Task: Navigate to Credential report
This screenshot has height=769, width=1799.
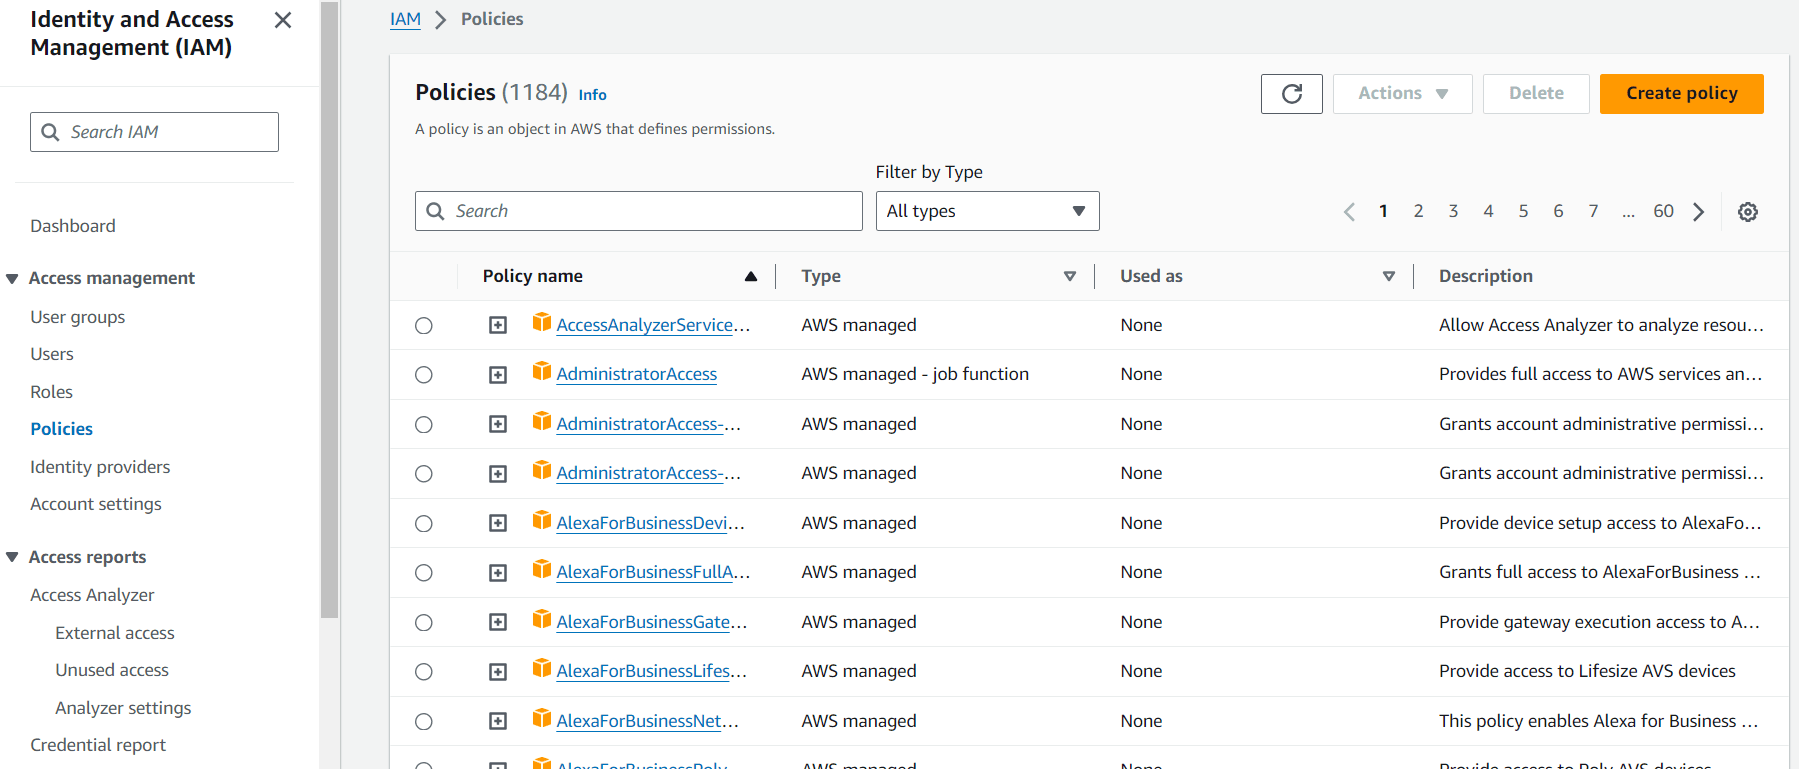Action: [98, 745]
